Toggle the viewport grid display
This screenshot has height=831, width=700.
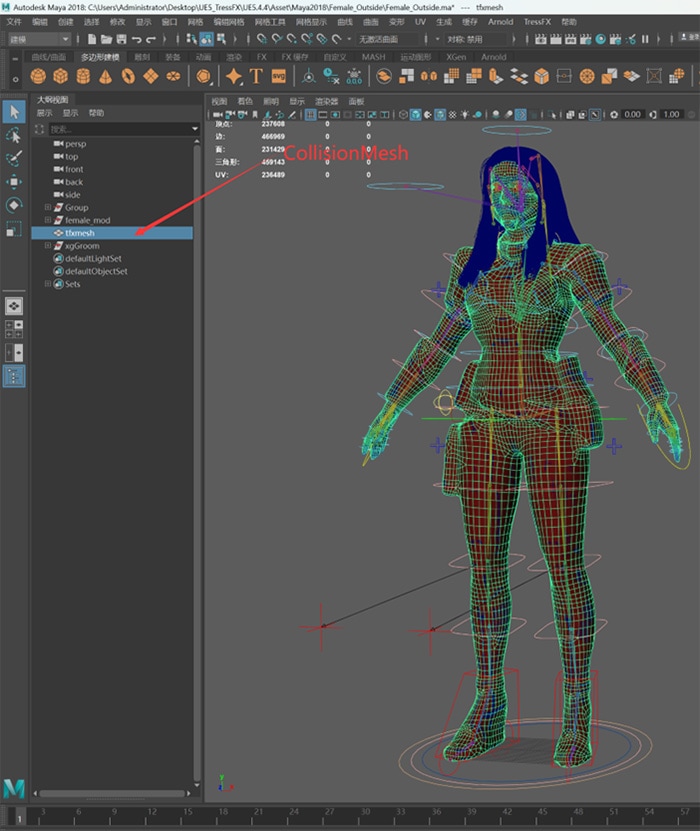click(x=311, y=115)
